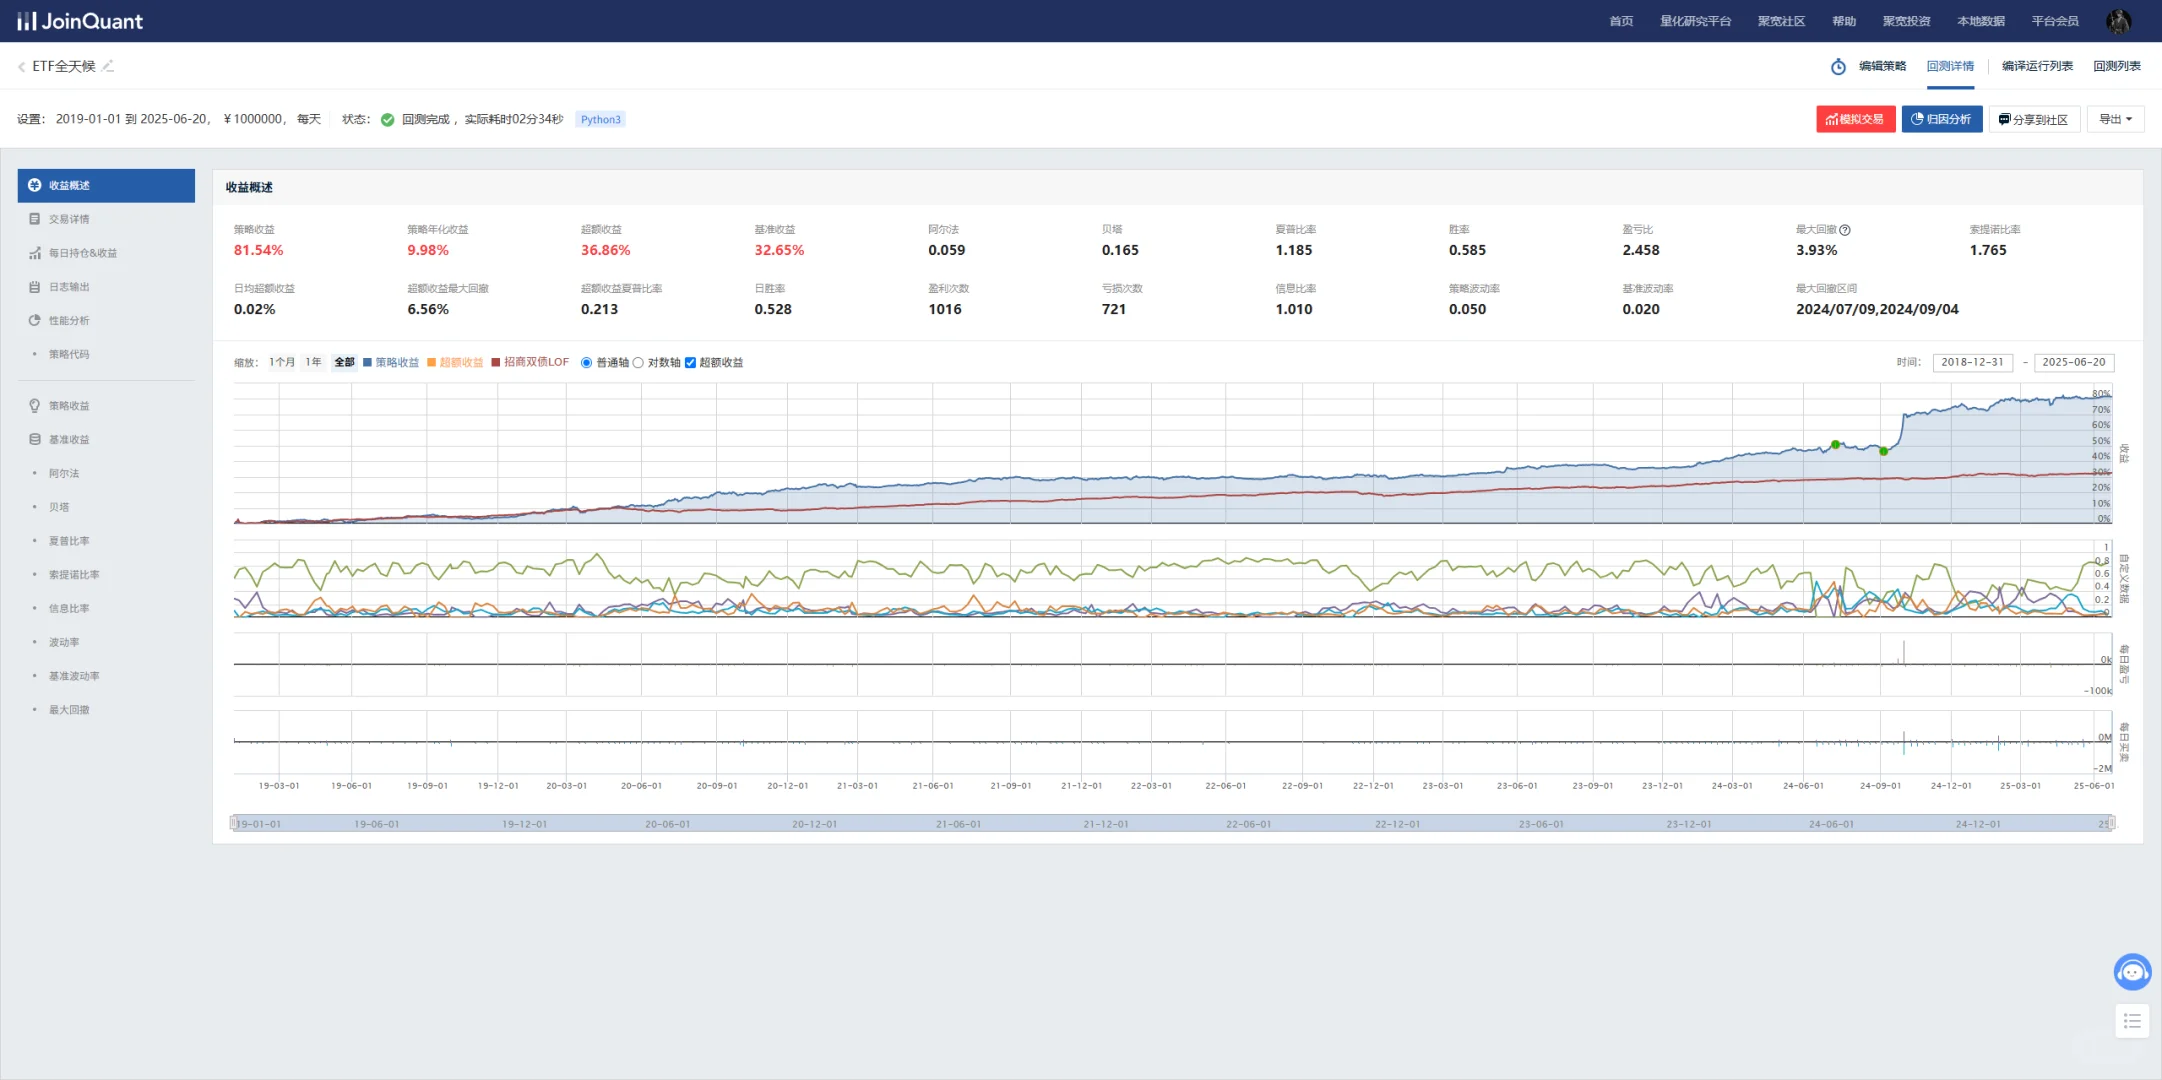Switch to 回测列表 tab
This screenshot has width=2162, height=1080.
[2116, 66]
